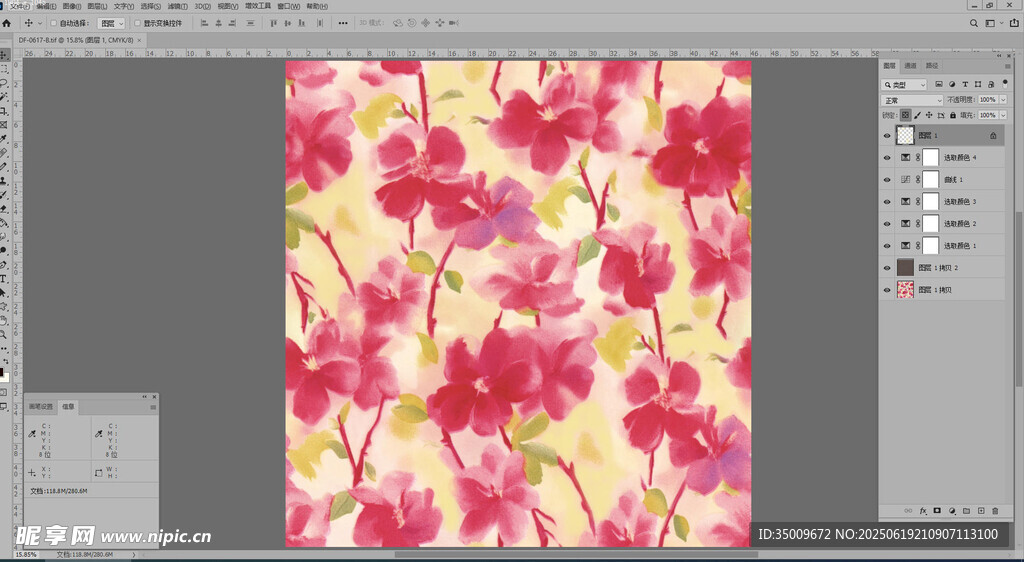
Task: Filter layers by shape layer icon
Action: click(x=978, y=84)
